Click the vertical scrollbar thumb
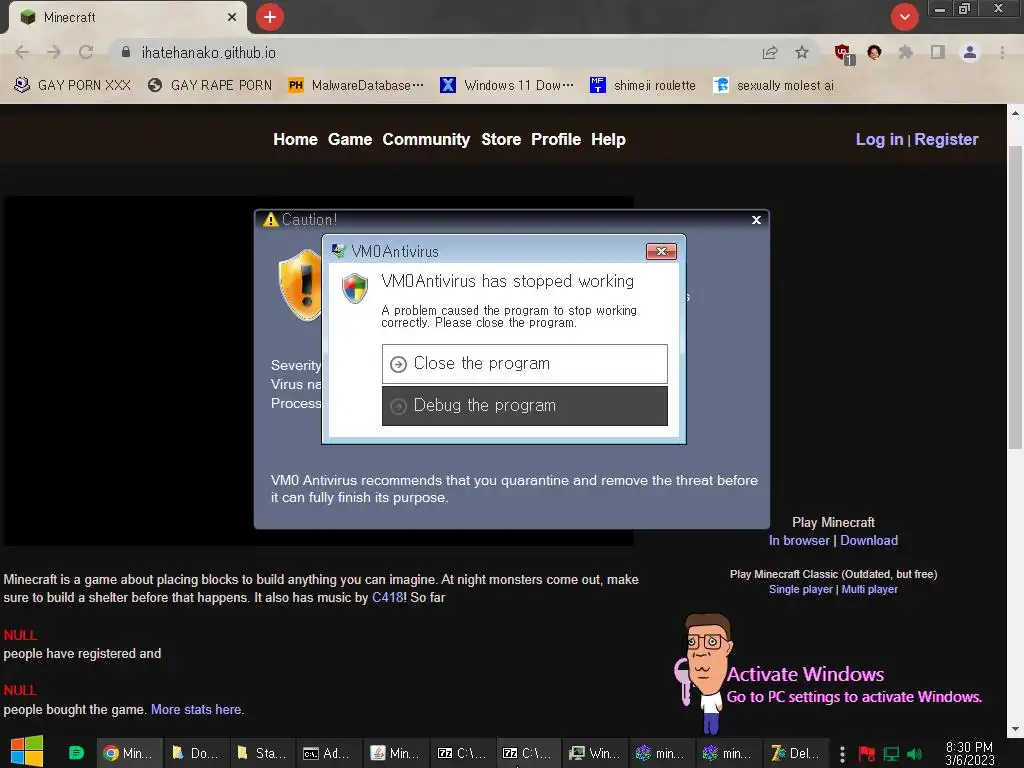Image resolution: width=1024 pixels, height=768 pixels. point(1015,297)
